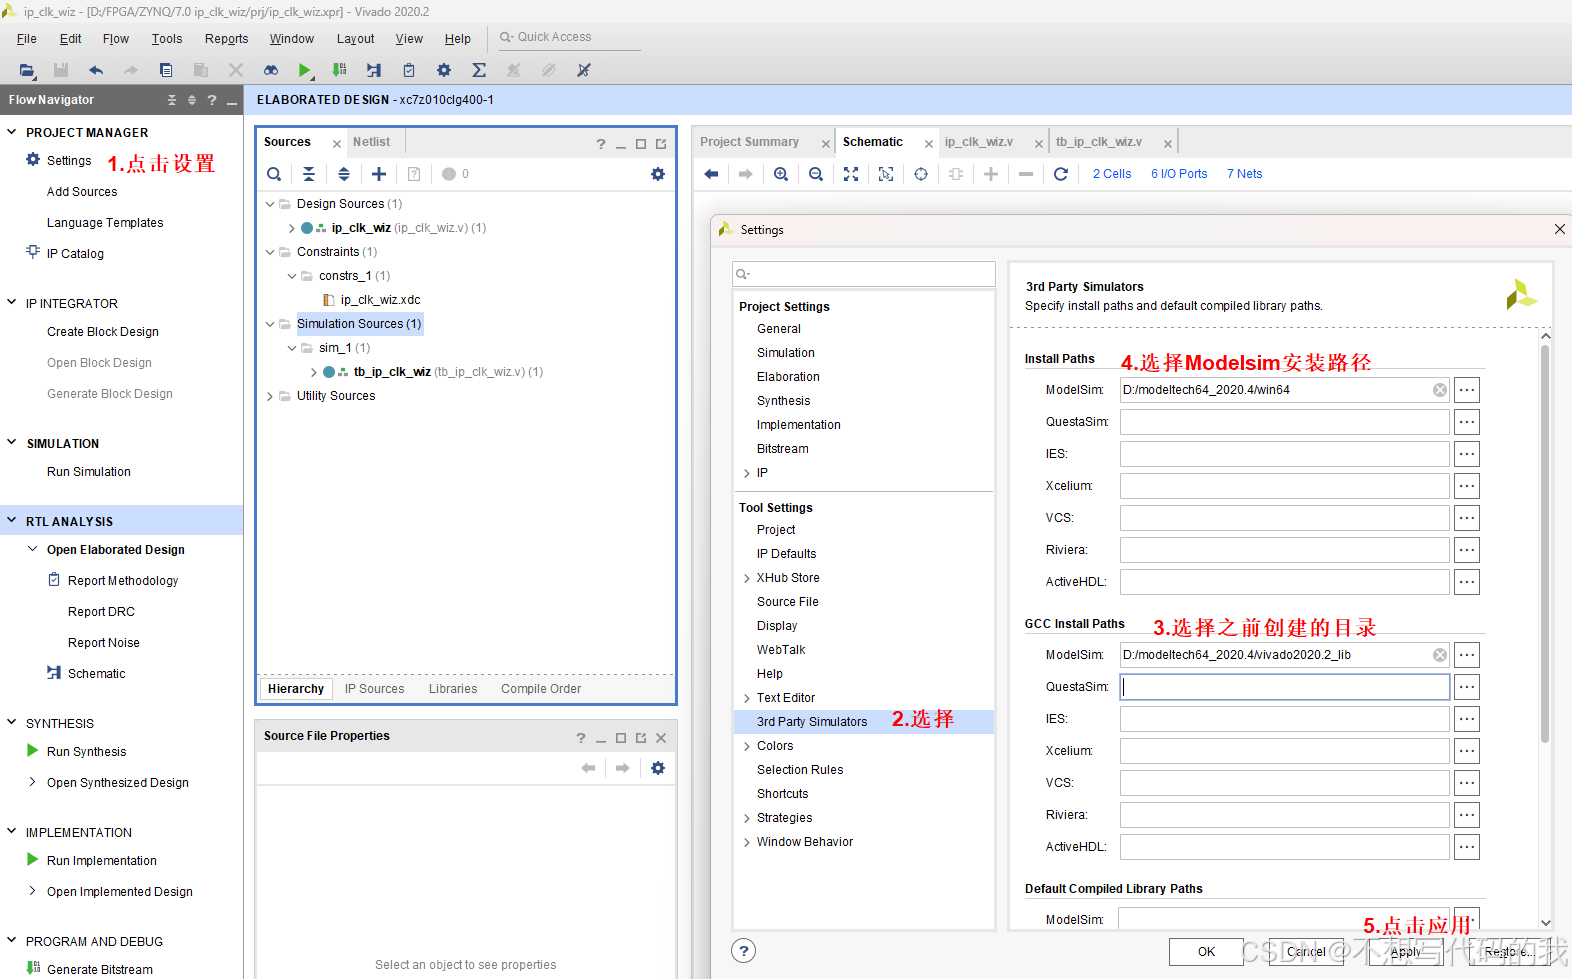Zoom out on the Schematic view

point(816,174)
